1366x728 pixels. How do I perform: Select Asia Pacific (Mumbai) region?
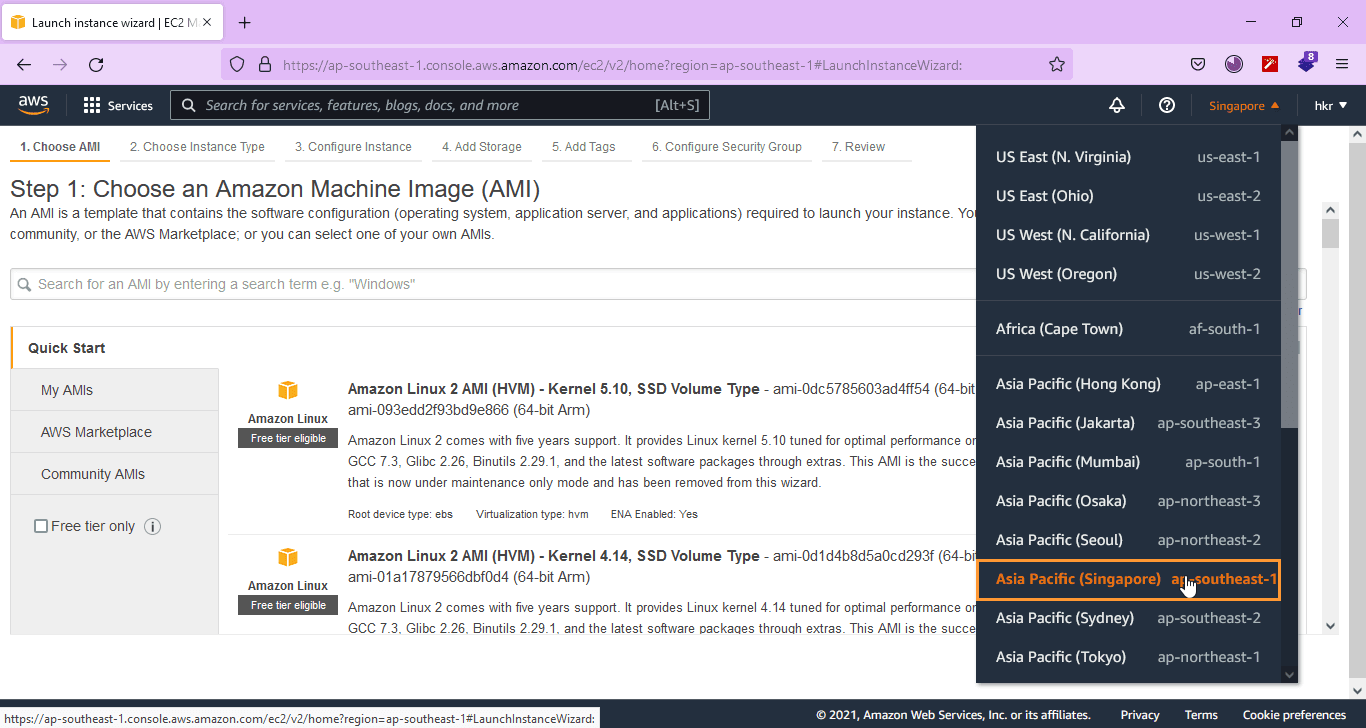pos(1128,462)
